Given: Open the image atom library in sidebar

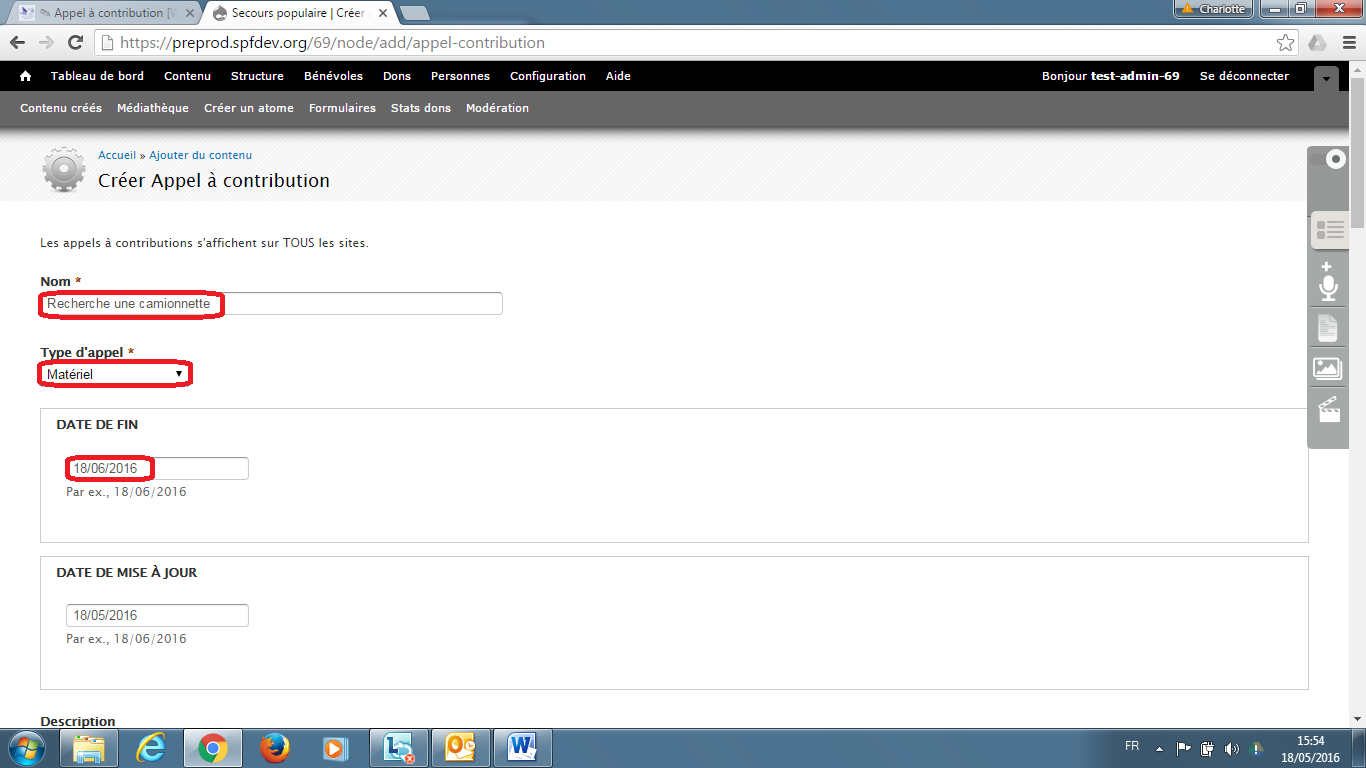Looking at the screenshot, I should point(1327,368).
